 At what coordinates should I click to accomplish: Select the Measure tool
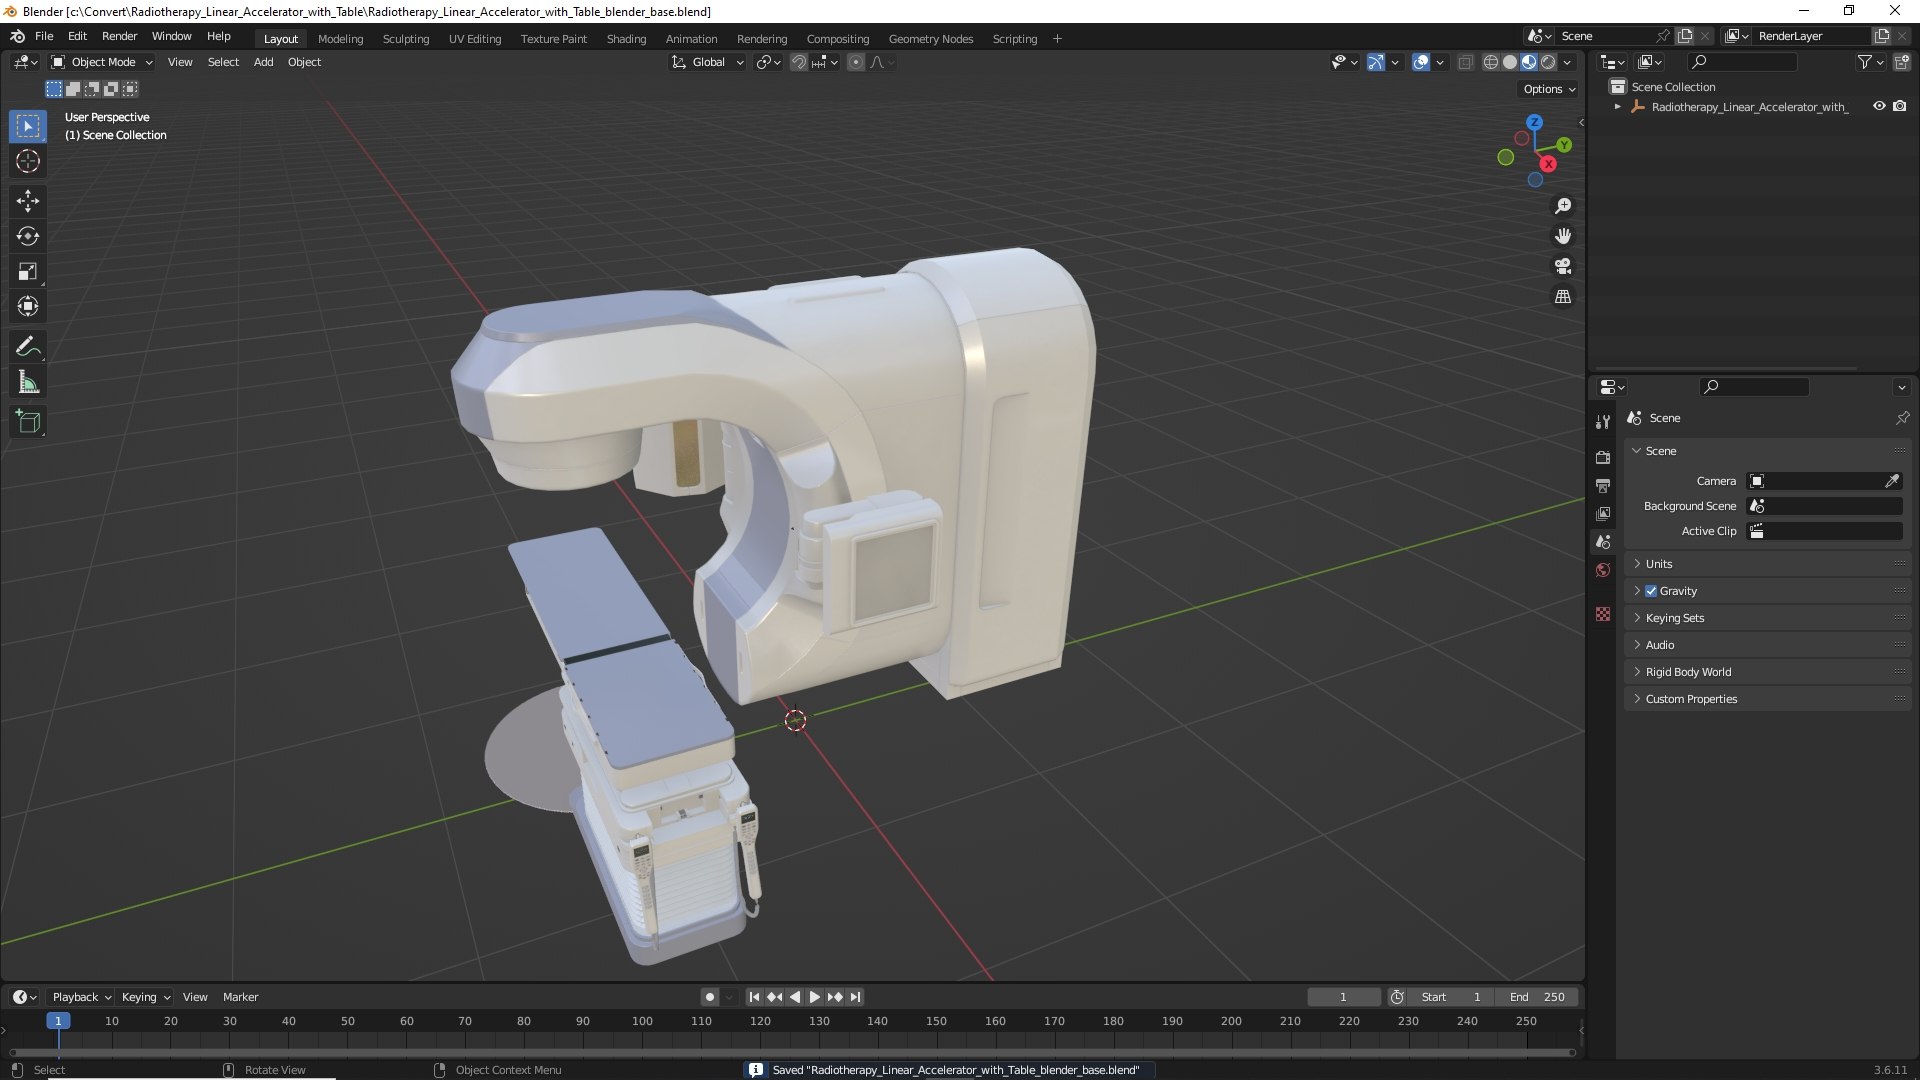click(x=28, y=382)
